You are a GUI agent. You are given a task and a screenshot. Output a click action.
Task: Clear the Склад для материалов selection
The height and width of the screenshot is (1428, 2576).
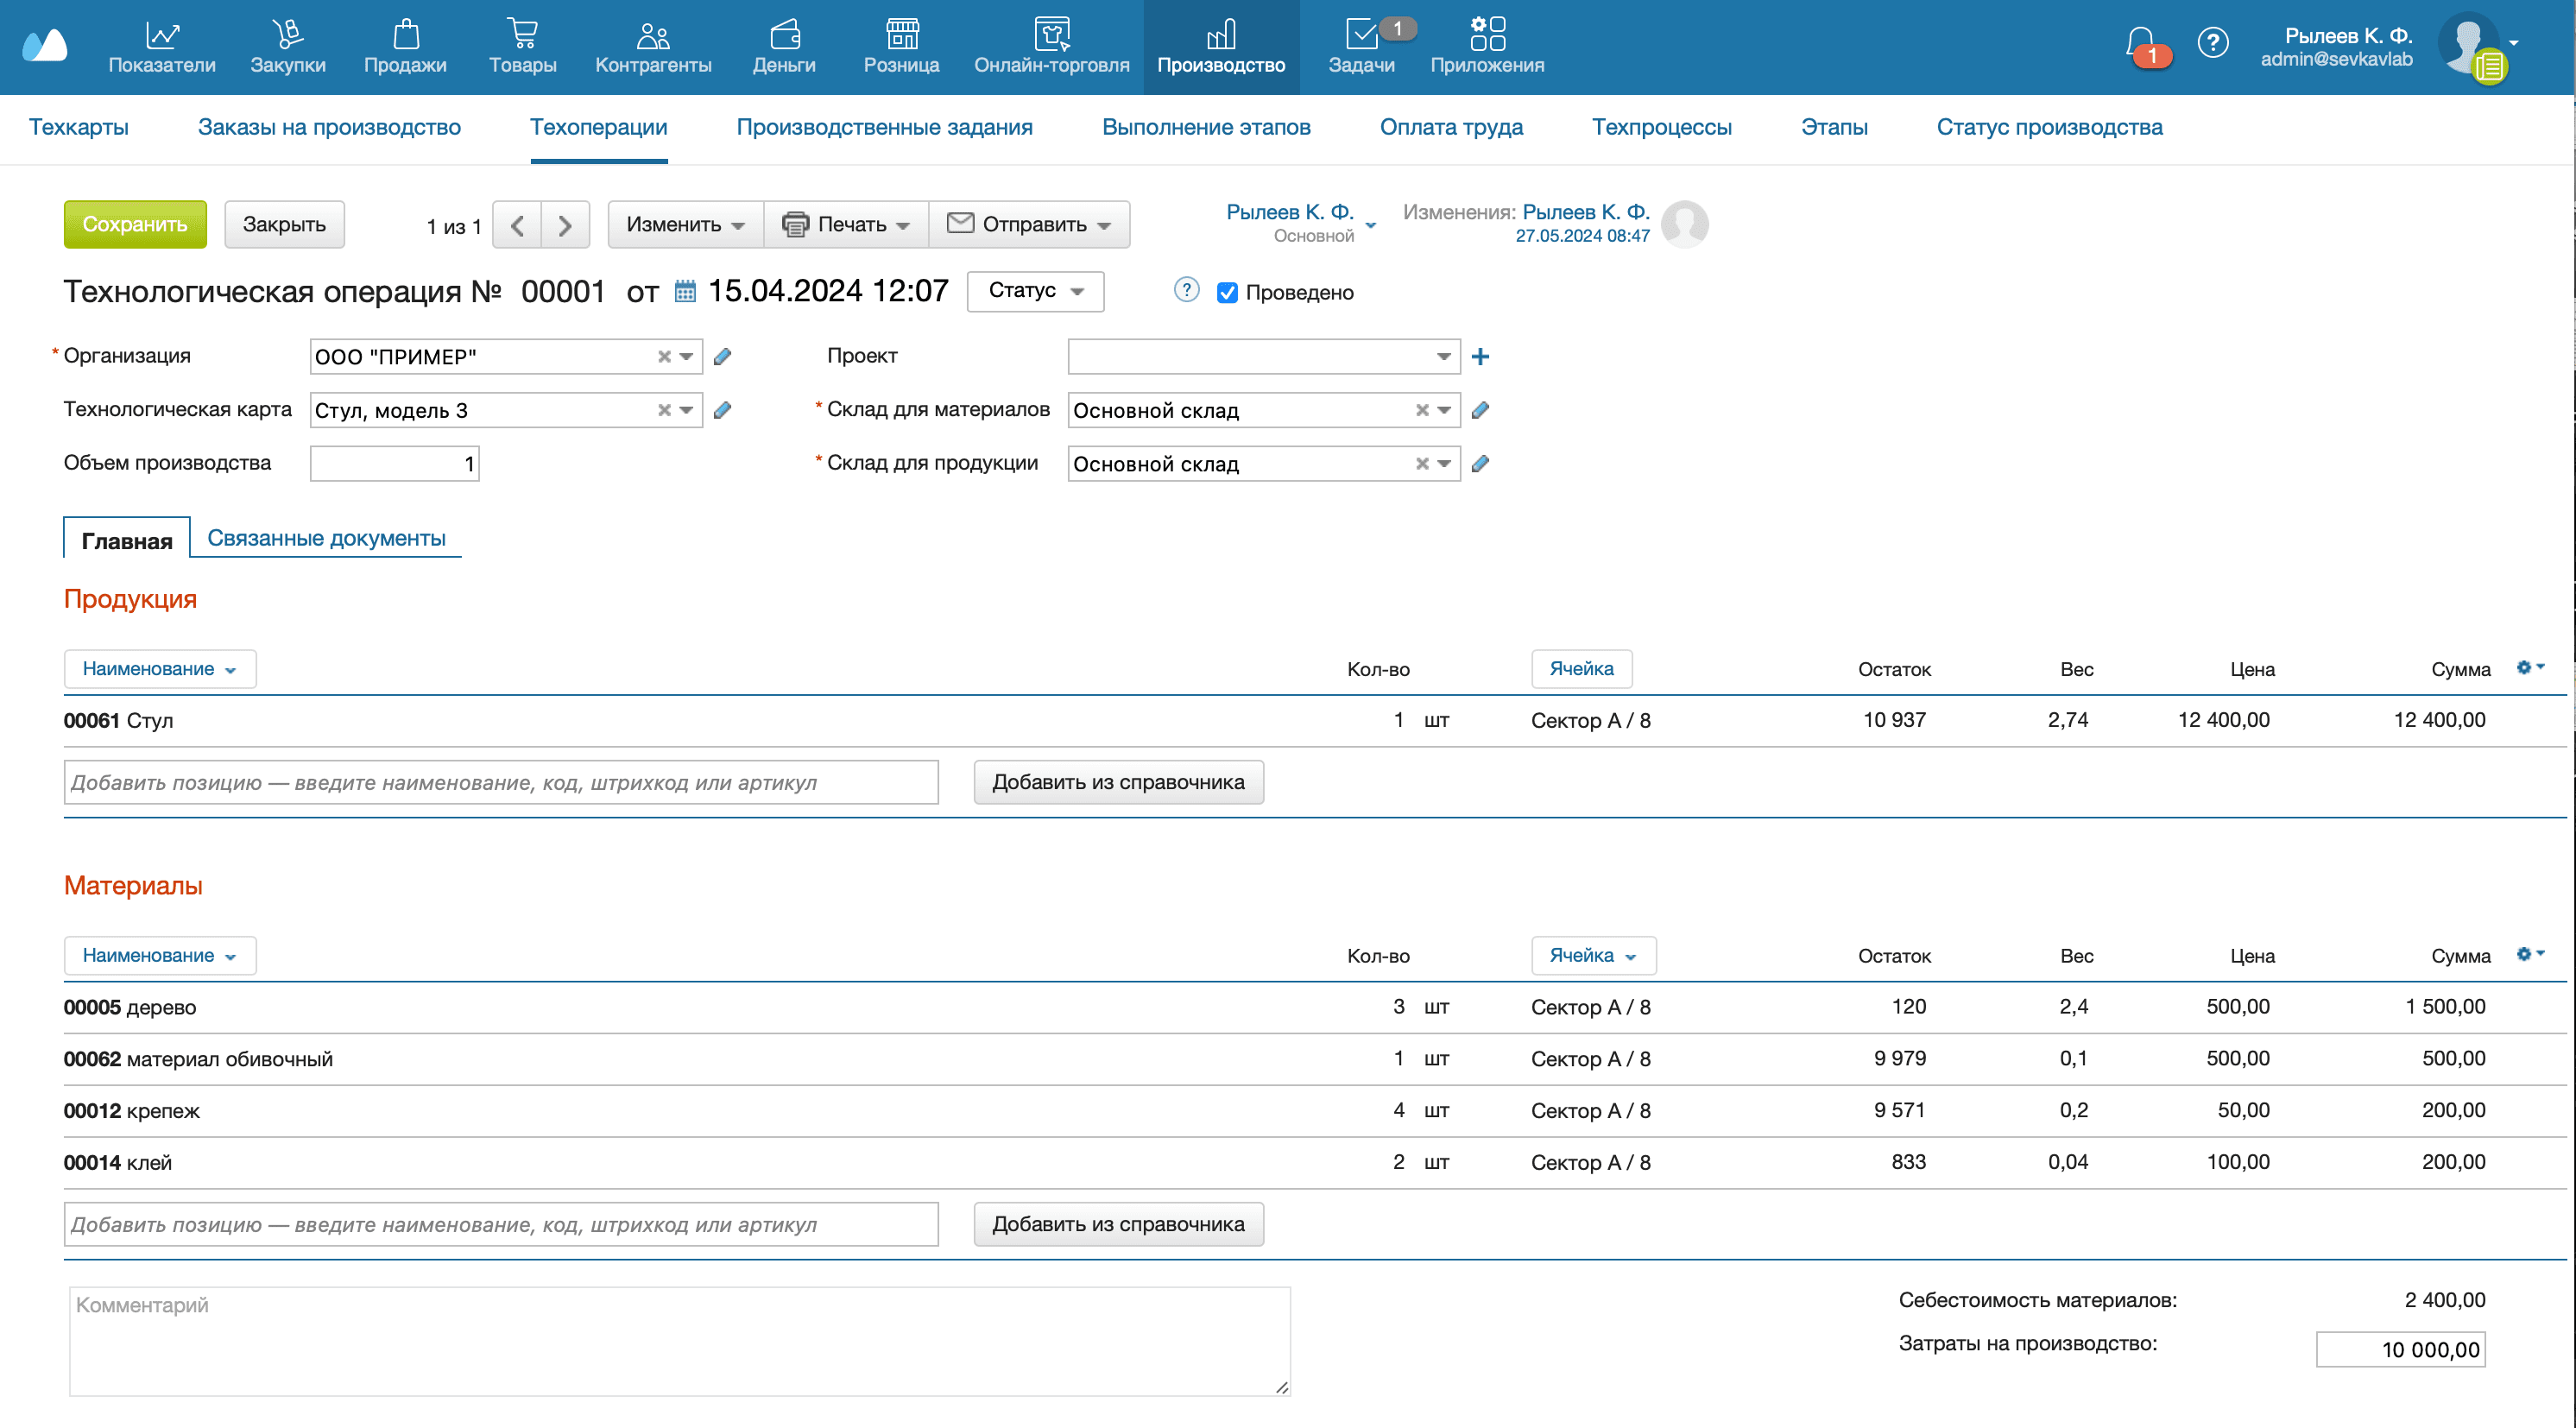pyautogui.click(x=1422, y=410)
